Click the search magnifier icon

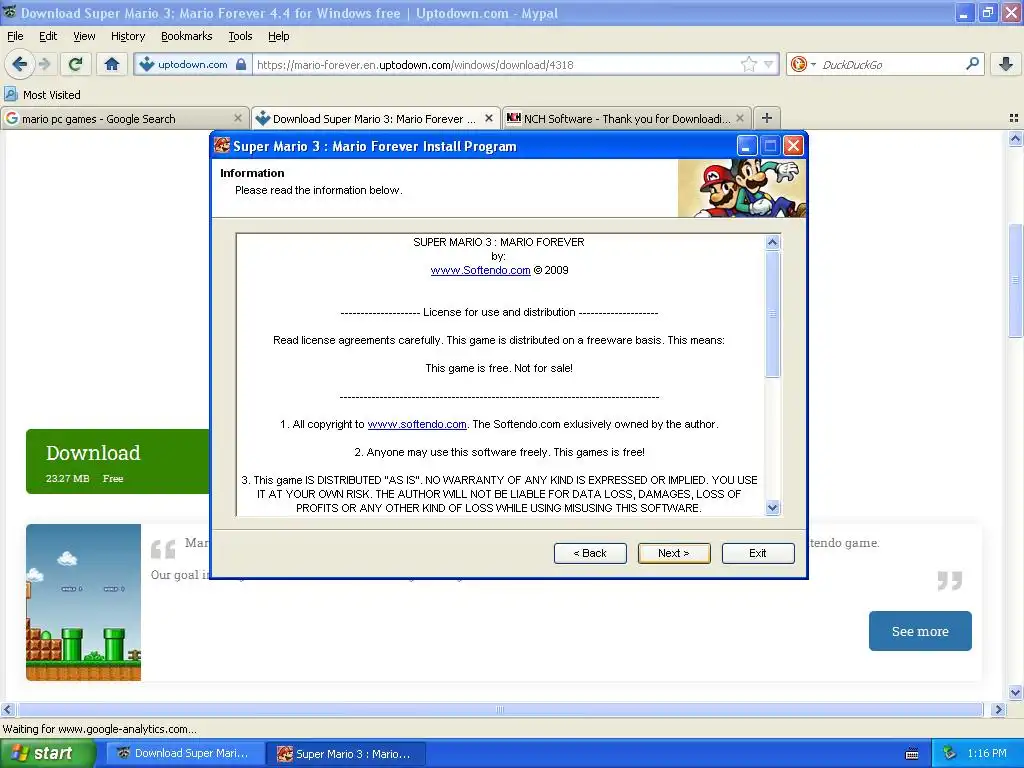click(x=972, y=64)
